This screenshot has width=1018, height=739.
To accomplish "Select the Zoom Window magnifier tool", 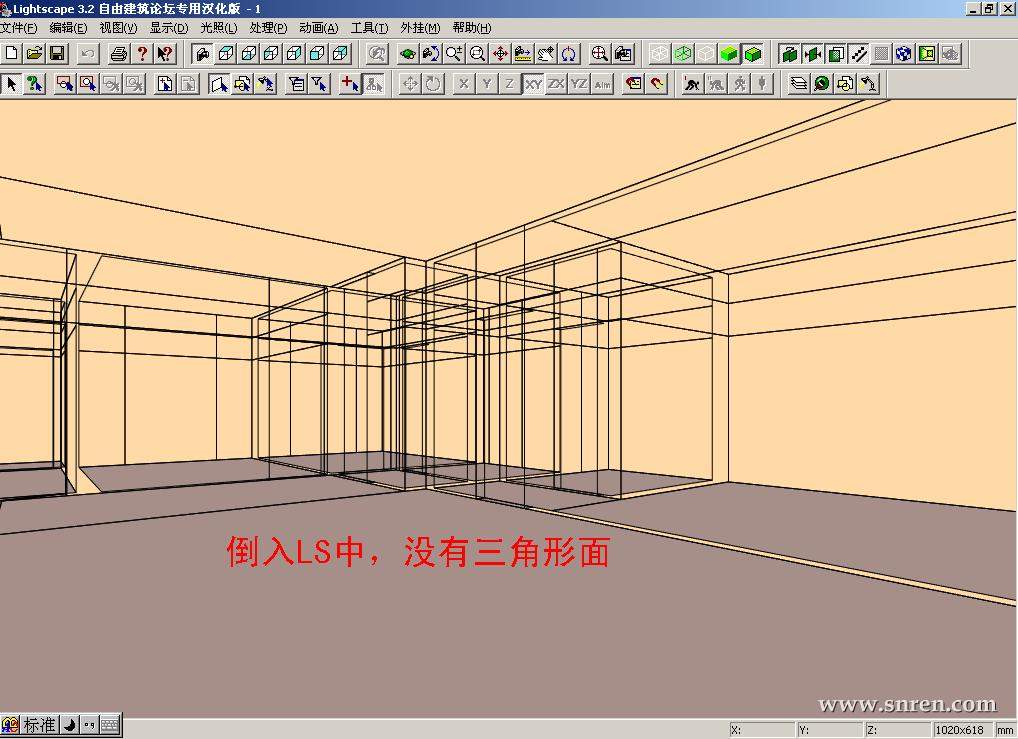I will 477,53.
